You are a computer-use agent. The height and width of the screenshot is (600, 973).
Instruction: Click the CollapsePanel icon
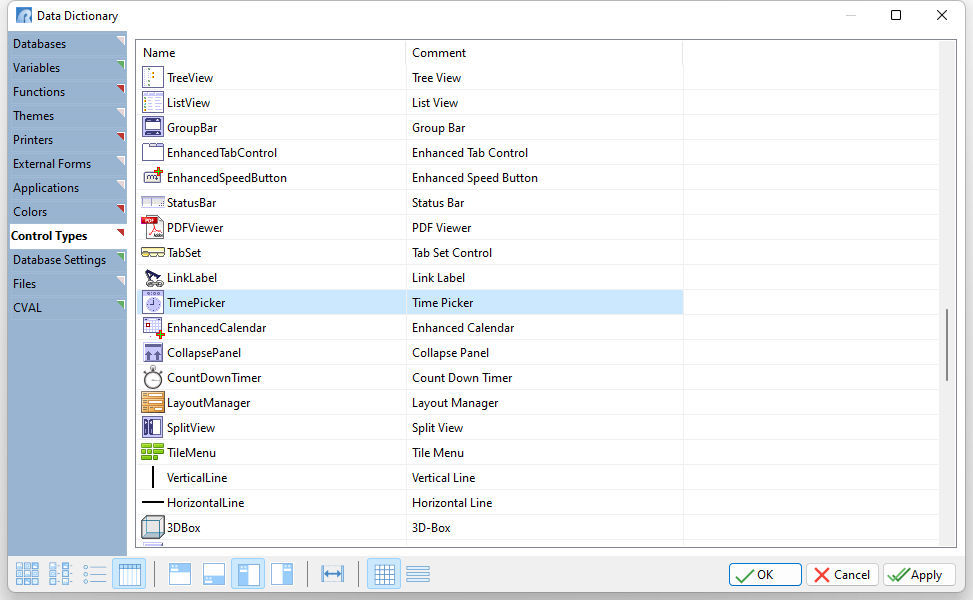tap(153, 352)
